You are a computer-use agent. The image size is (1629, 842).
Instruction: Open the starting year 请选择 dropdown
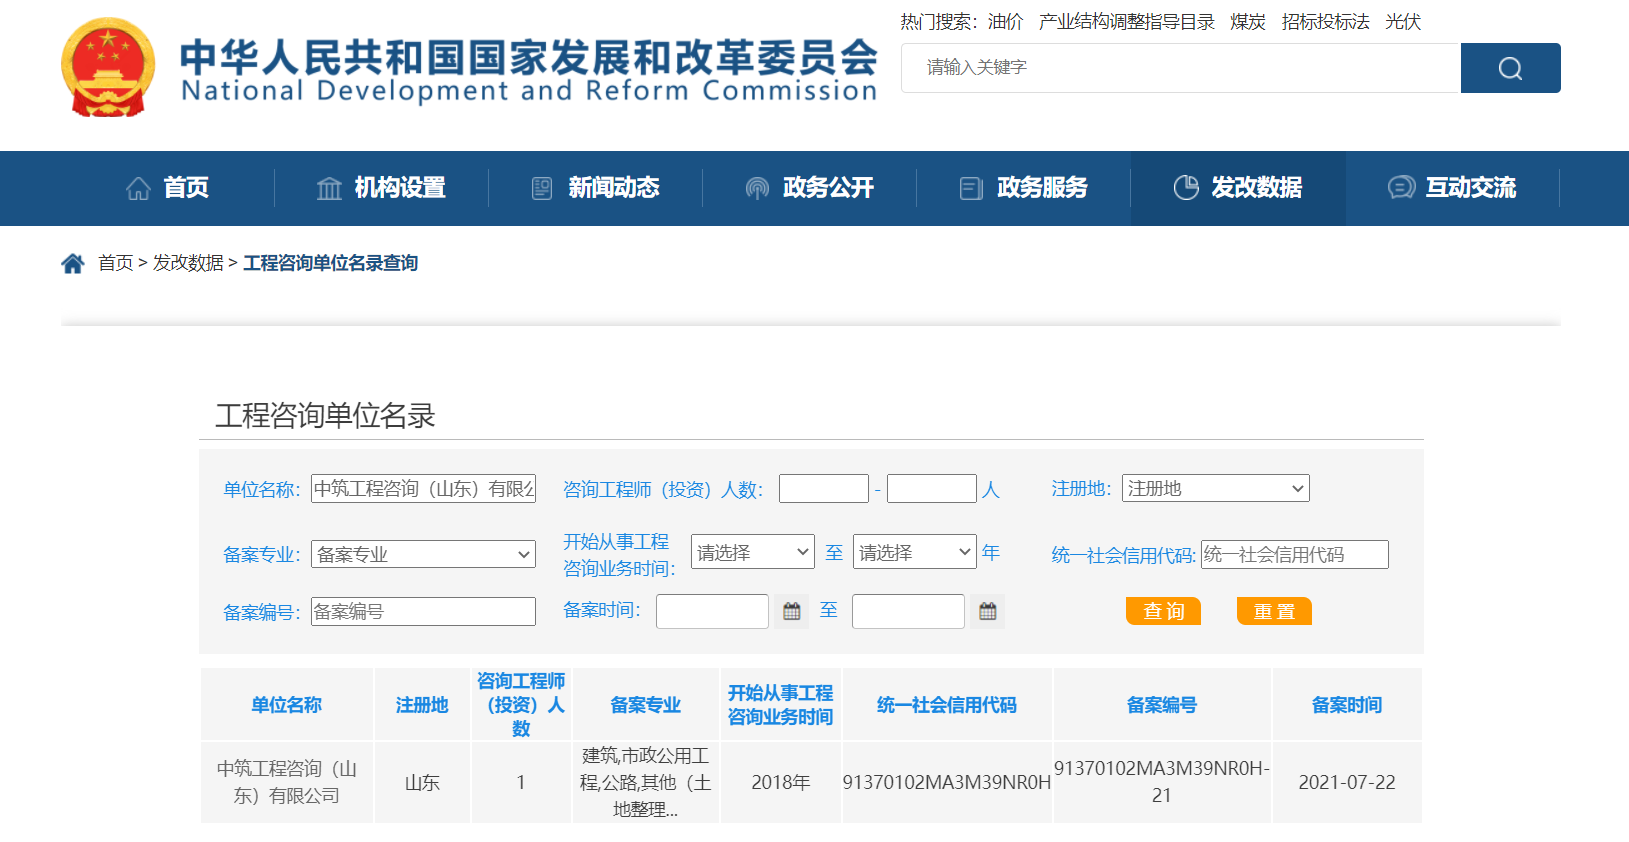pyautogui.click(x=752, y=552)
